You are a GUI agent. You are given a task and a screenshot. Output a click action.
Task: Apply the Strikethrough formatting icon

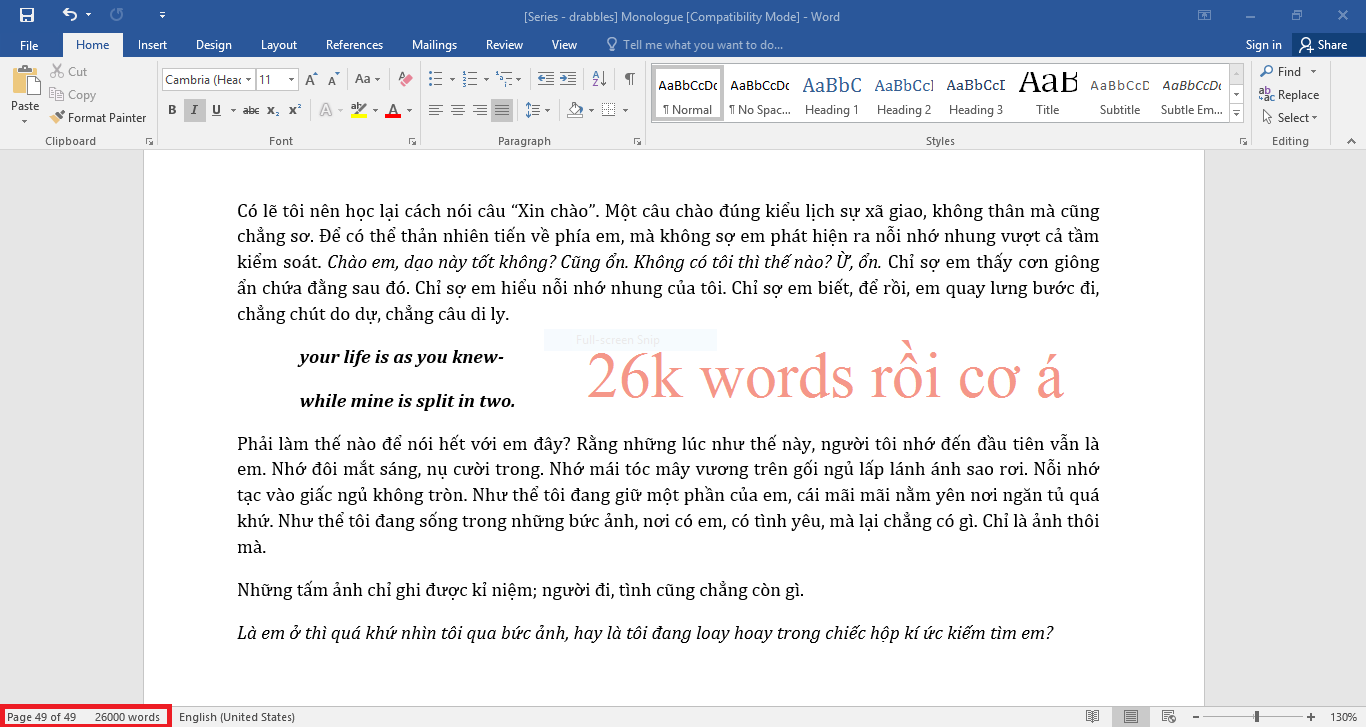(x=251, y=110)
